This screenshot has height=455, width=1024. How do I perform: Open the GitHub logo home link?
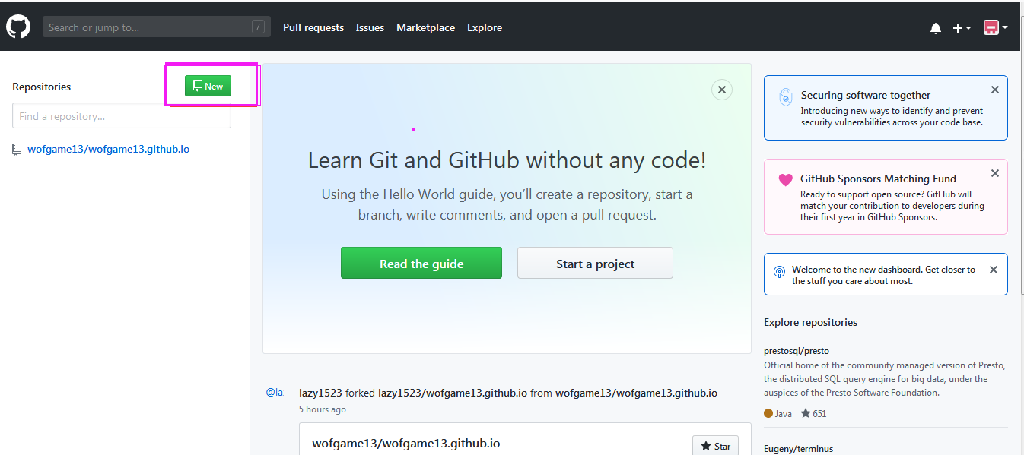18,27
